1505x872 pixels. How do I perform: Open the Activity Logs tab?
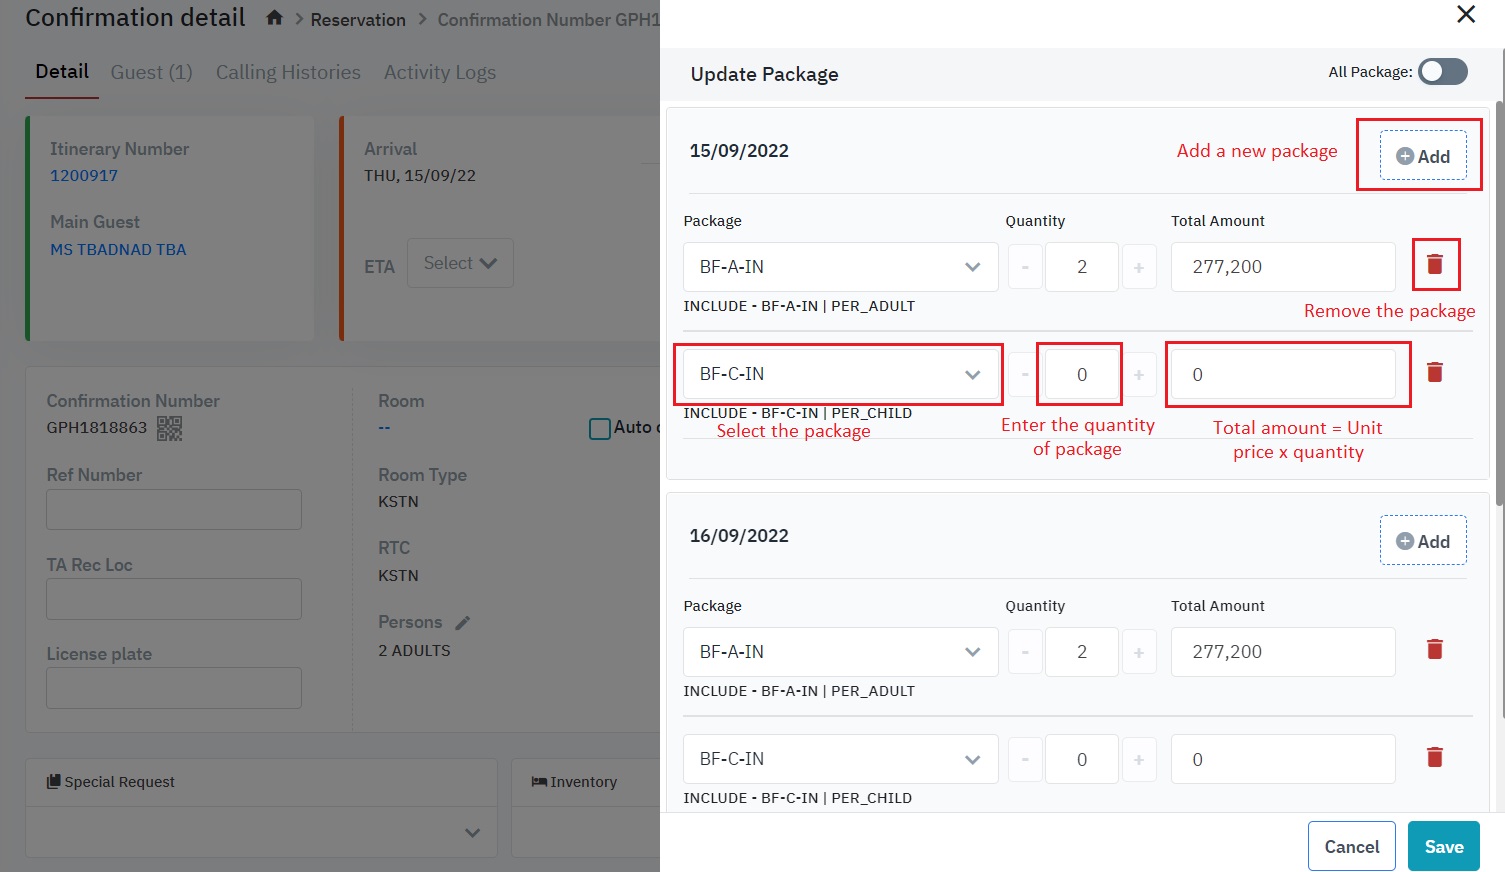(439, 72)
